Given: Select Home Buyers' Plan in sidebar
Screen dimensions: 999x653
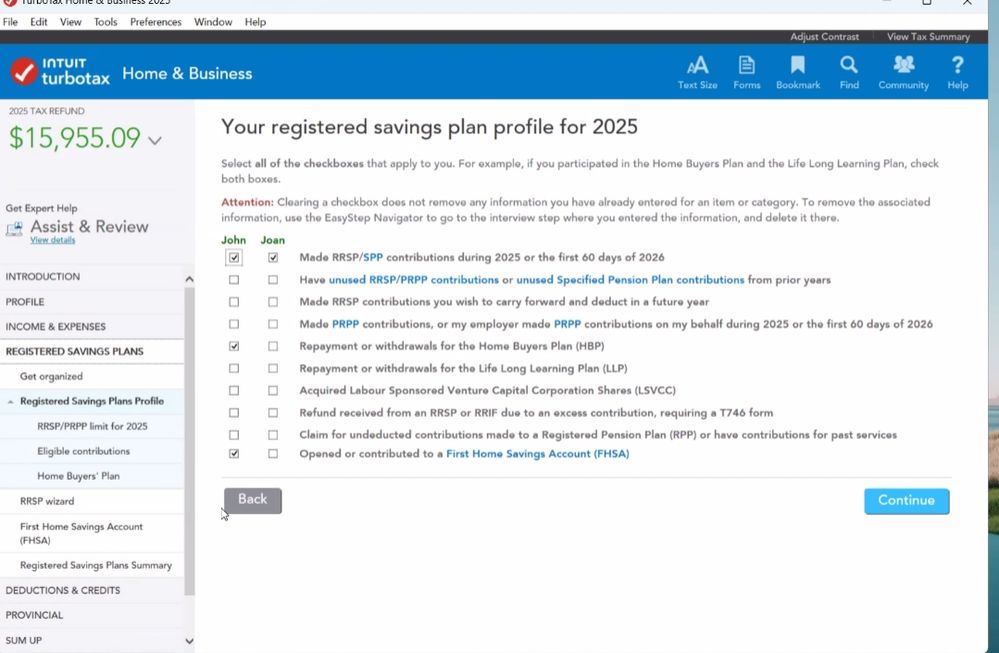Looking at the screenshot, I should point(78,476).
